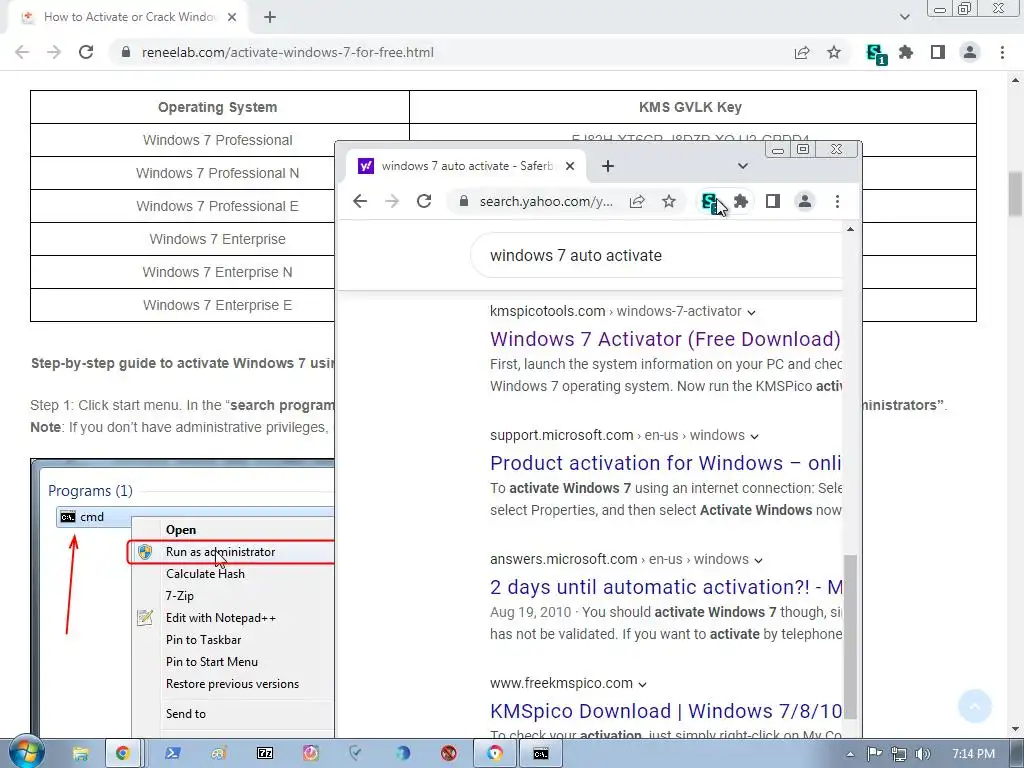The image size is (1024, 768).
Task: Click Yahoo window vertical scrollbar thumb
Action: 850,637
